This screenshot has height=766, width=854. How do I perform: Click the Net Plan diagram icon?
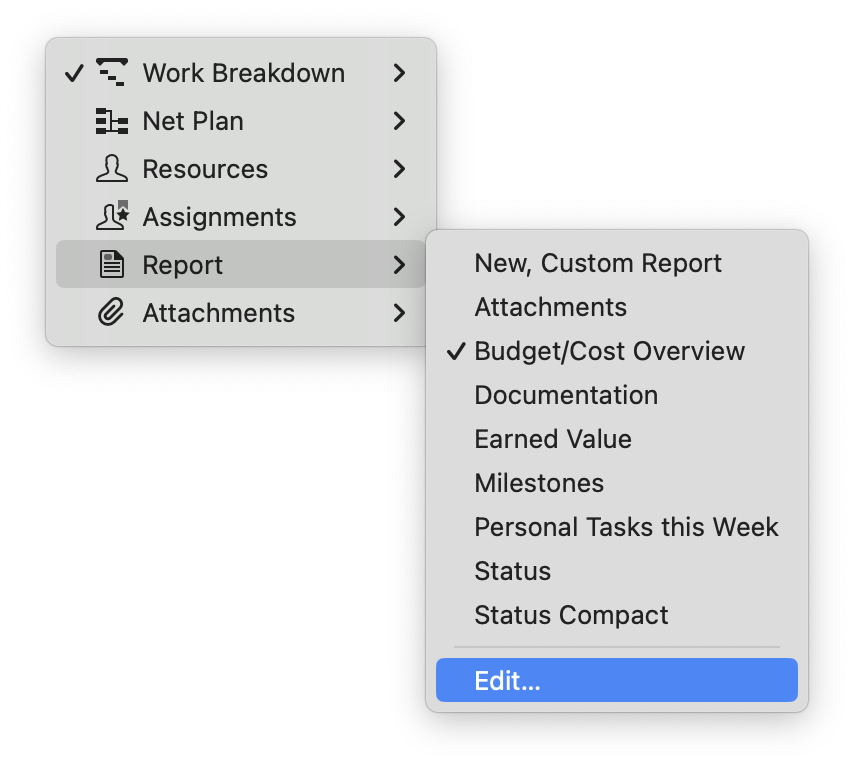[x=113, y=120]
